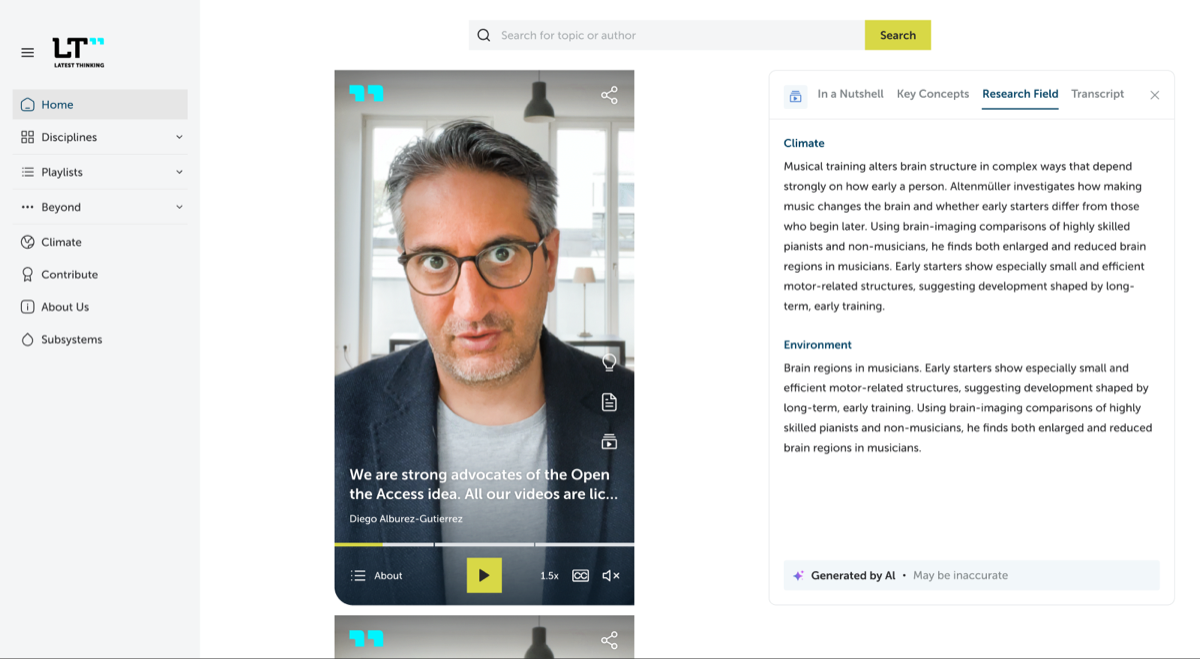Click the search topic or author field
The width and height of the screenshot is (1200, 659).
[667, 35]
